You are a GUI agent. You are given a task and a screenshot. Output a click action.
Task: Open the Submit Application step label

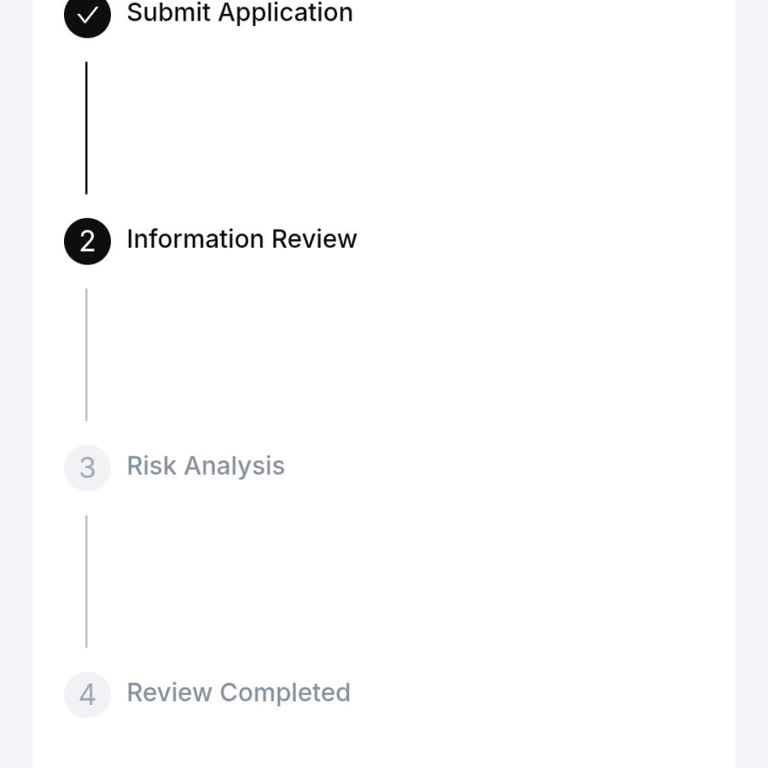point(239,13)
